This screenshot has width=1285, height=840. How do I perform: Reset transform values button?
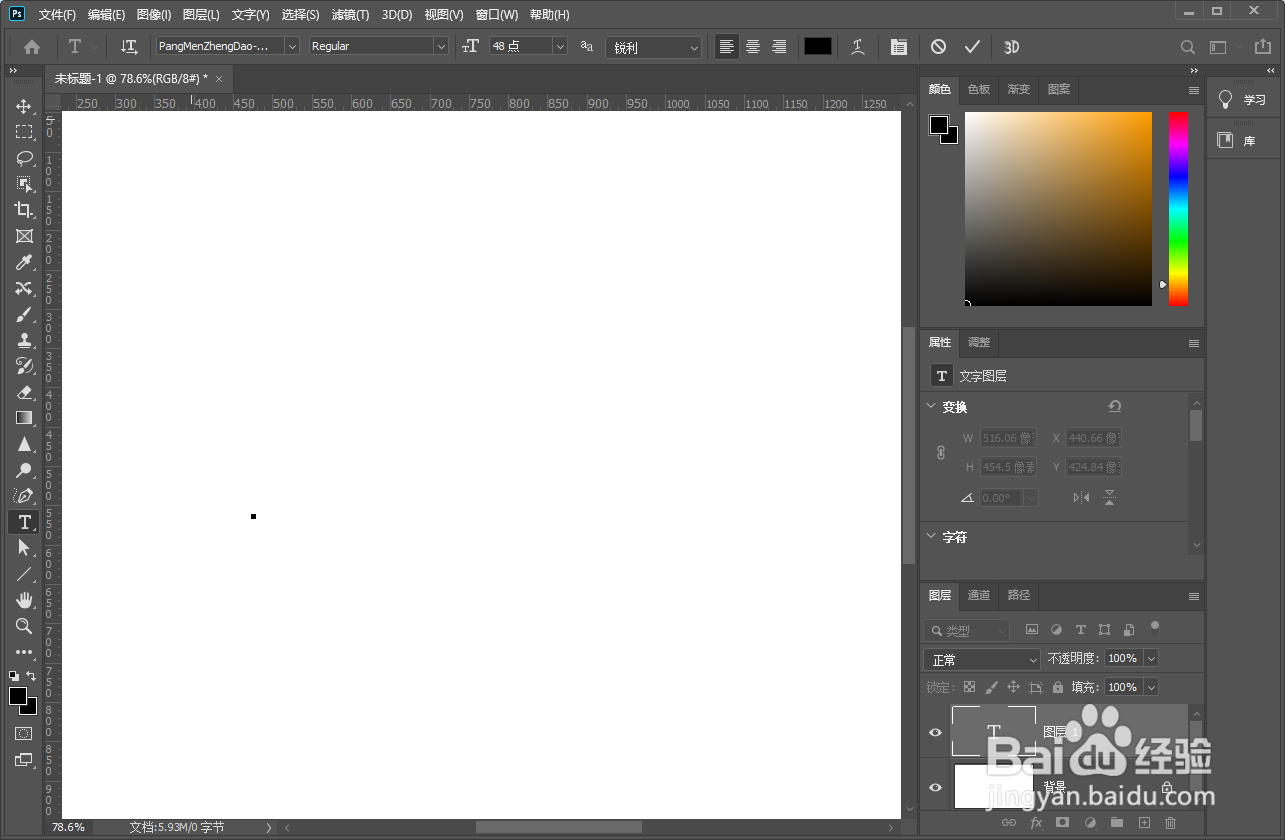(x=1115, y=407)
